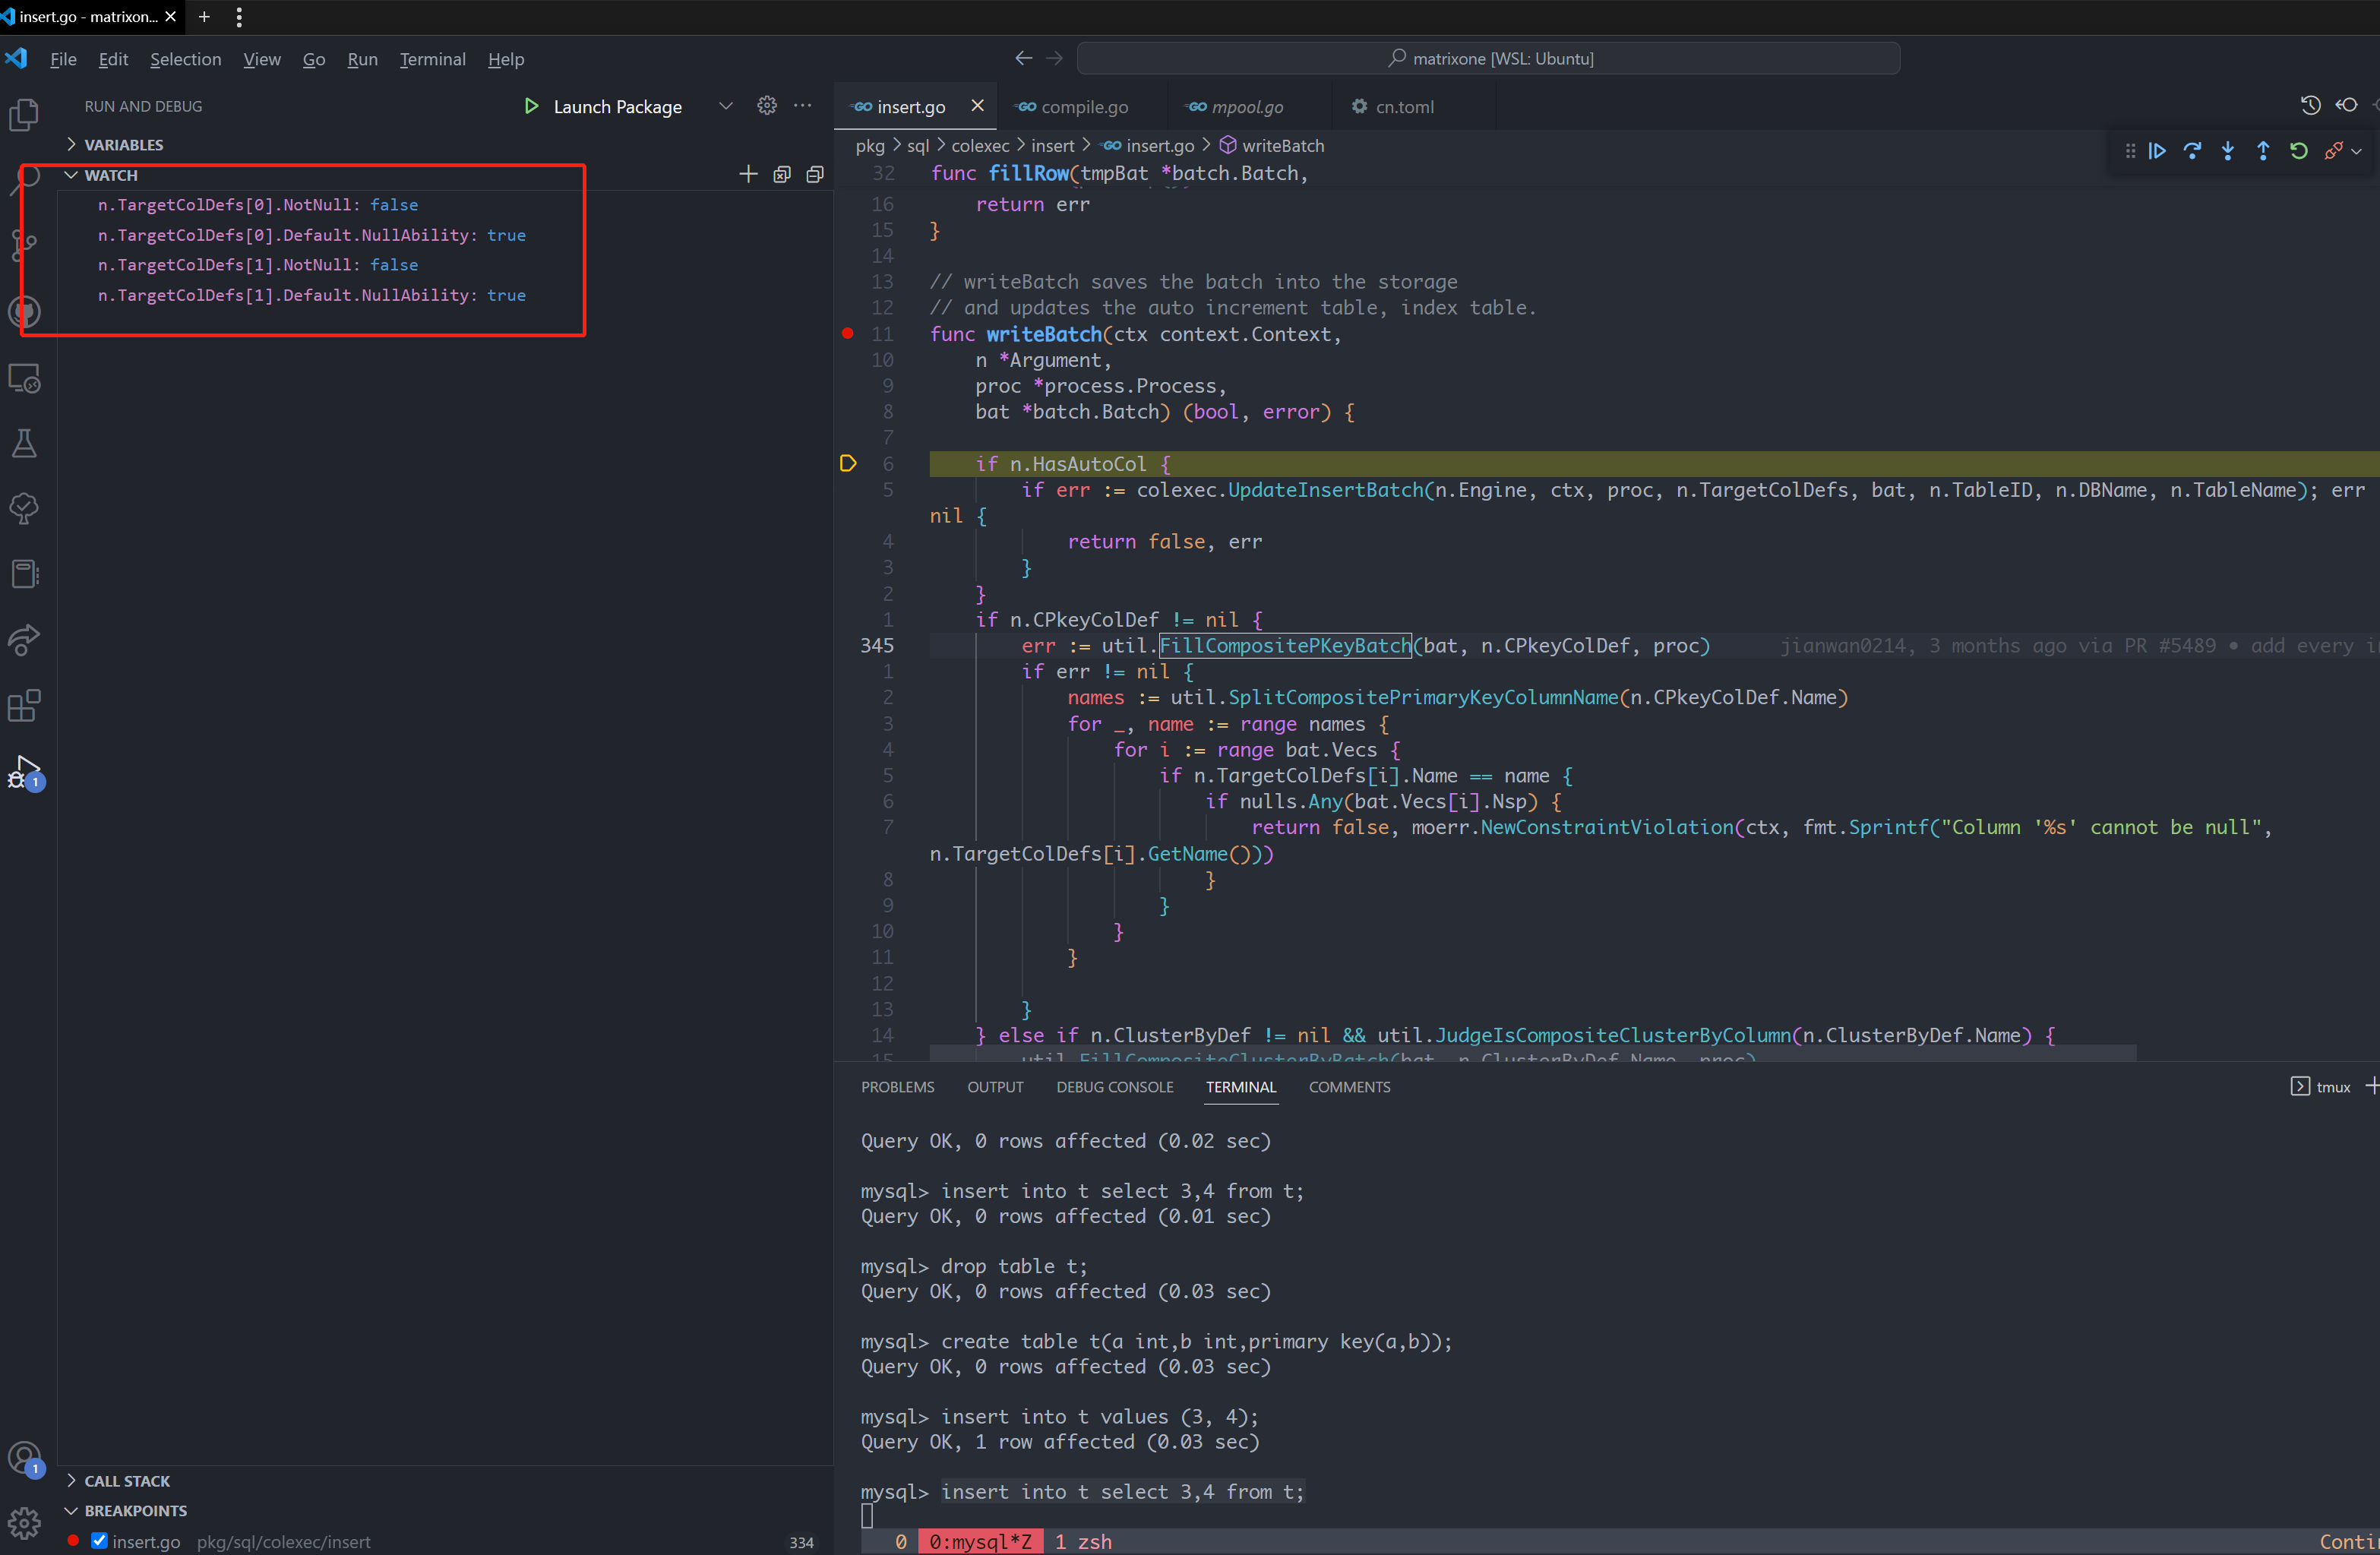Open launch.json via the gear icon

coord(767,105)
